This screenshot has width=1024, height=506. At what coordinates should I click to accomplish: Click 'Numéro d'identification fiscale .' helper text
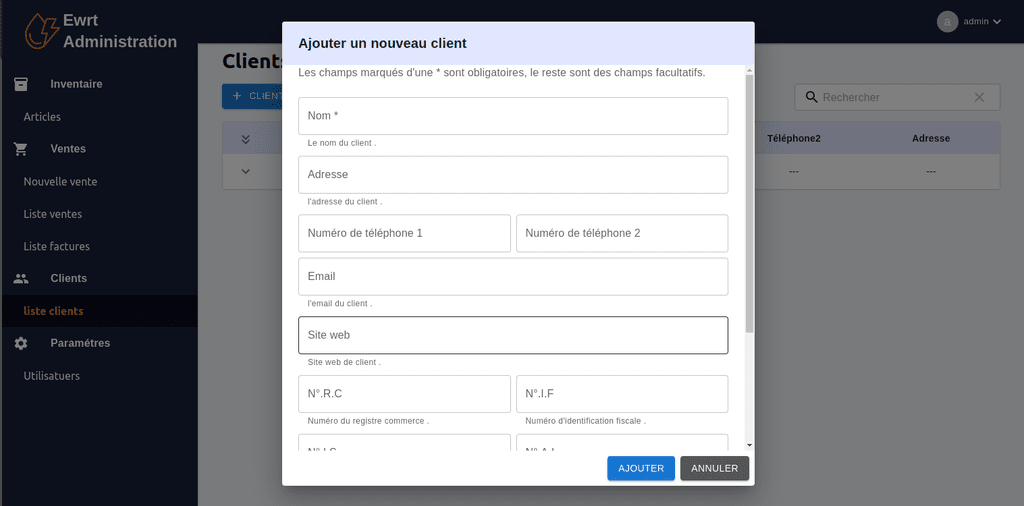(x=586, y=421)
